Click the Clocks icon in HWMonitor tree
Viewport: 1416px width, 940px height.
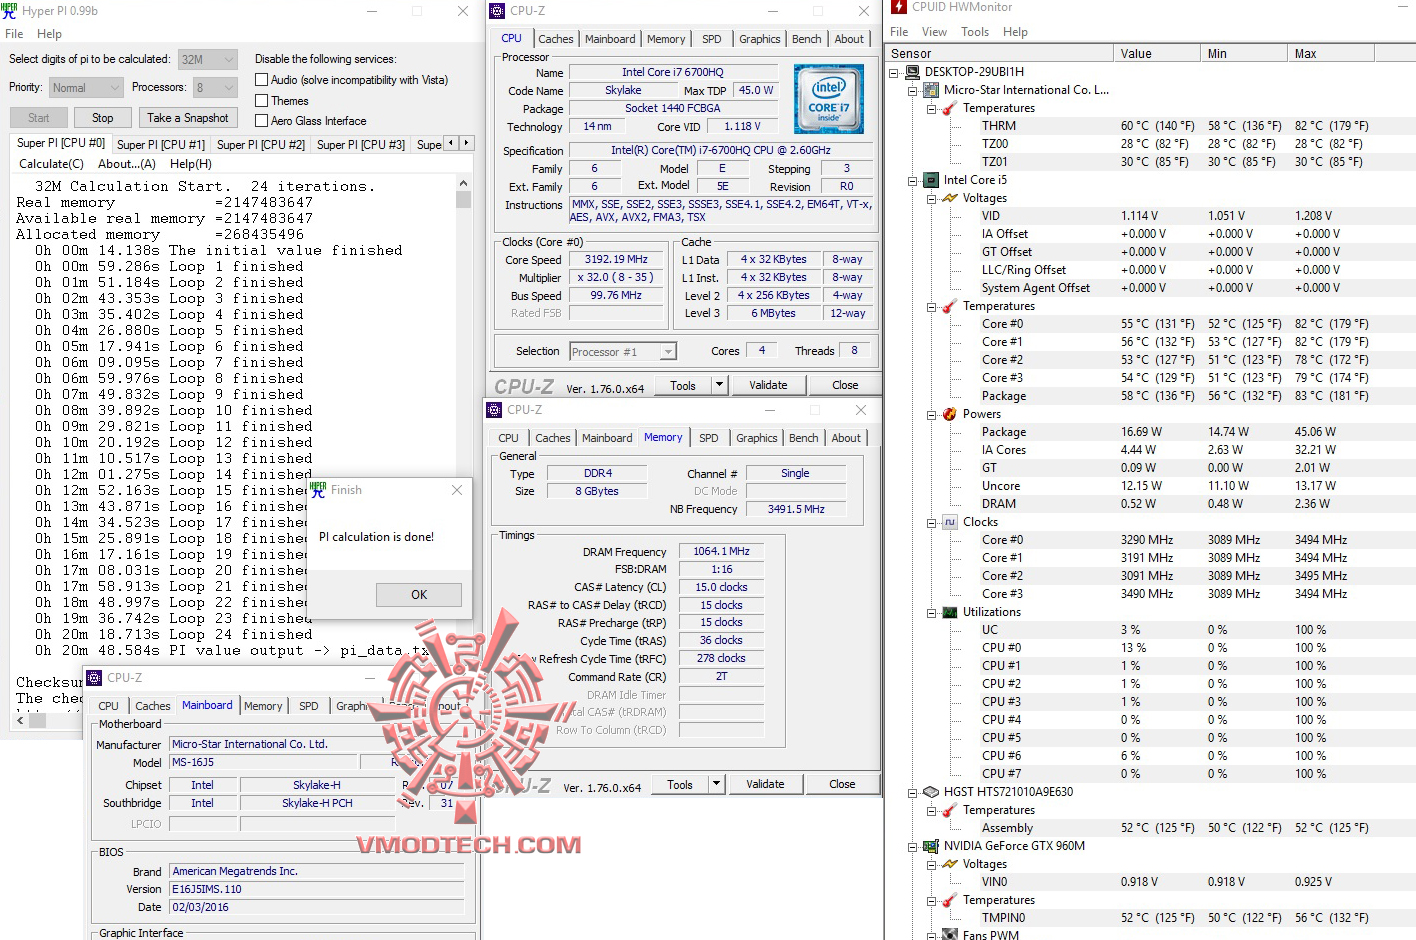tap(948, 521)
